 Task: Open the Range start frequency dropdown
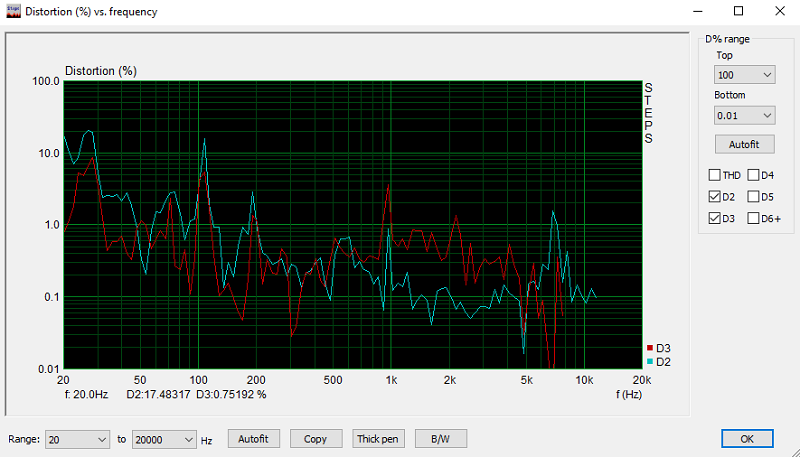(77, 440)
